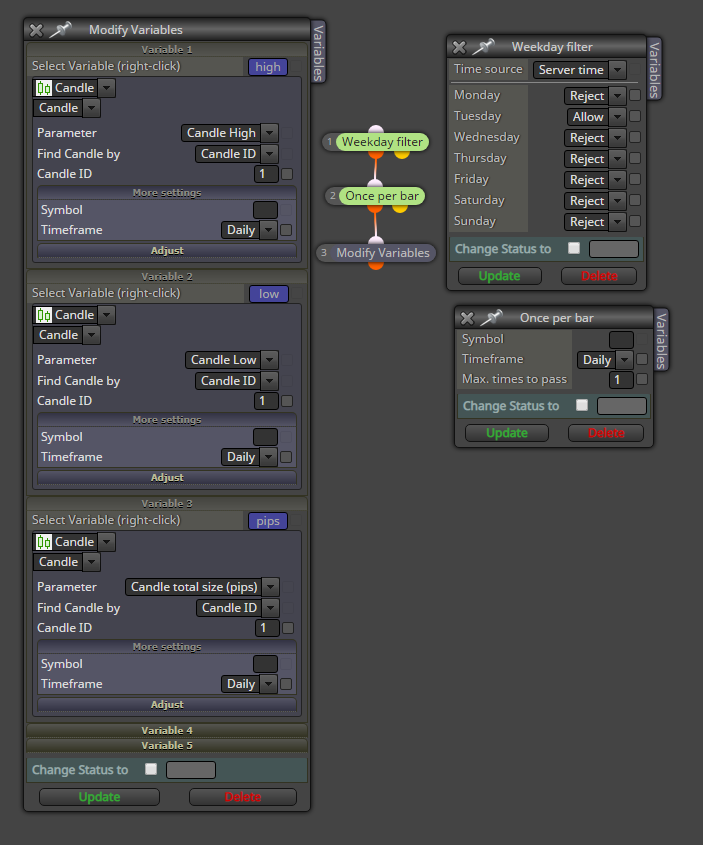Click orange output dot under Modify Variables node
This screenshot has height=845, width=703.
coord(376,266)
